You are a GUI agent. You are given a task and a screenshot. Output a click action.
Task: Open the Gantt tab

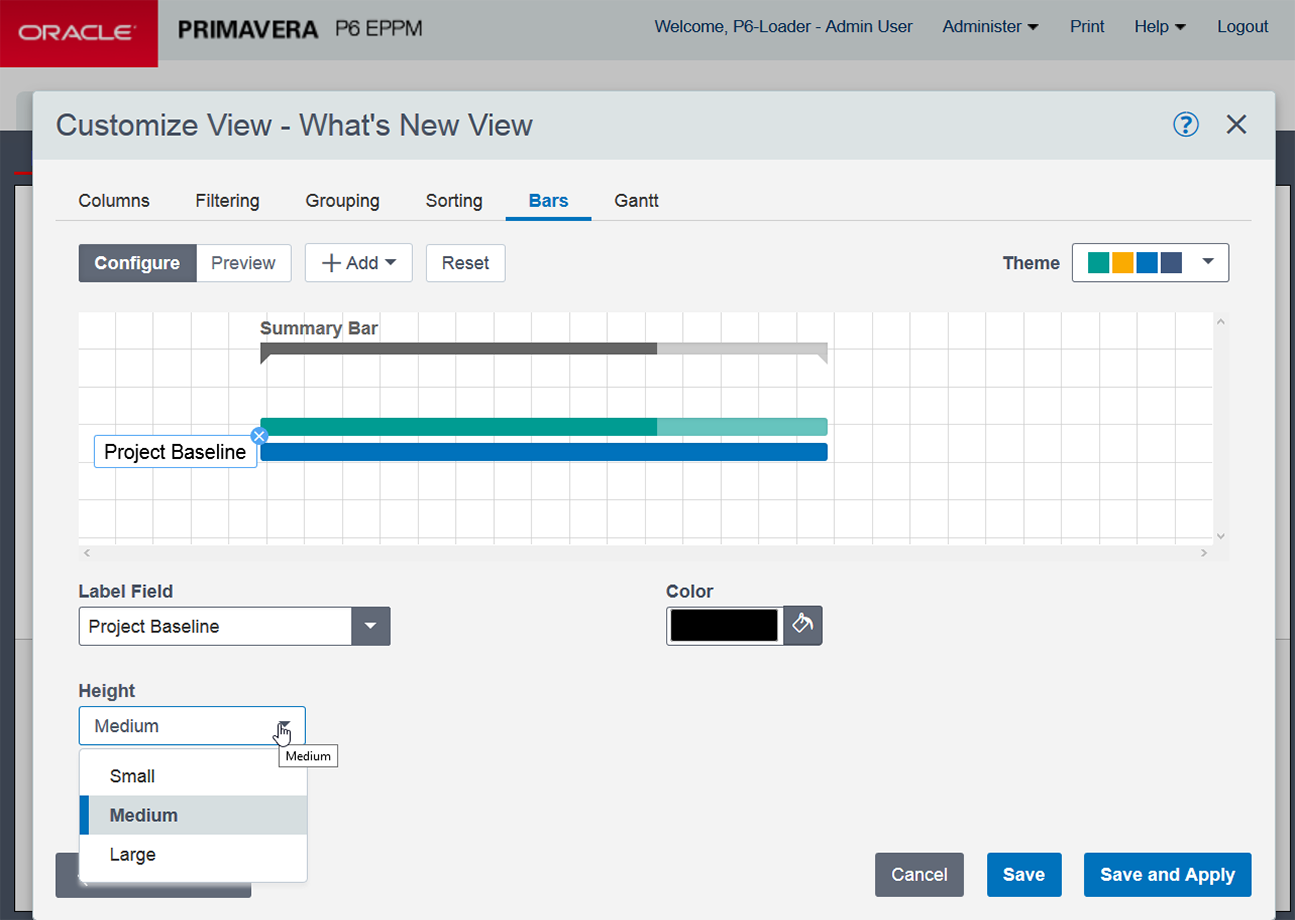point(636,201)
